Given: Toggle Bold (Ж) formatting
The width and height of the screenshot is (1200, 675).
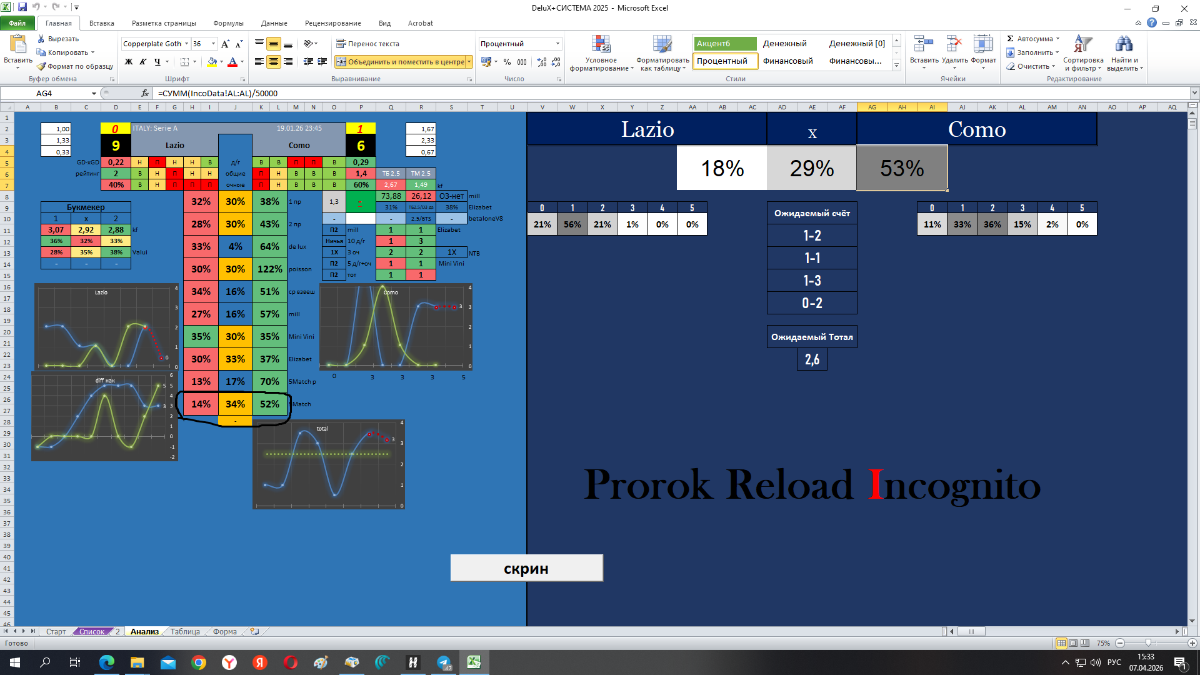Looking at the screenshot, I should pos(128,61).
